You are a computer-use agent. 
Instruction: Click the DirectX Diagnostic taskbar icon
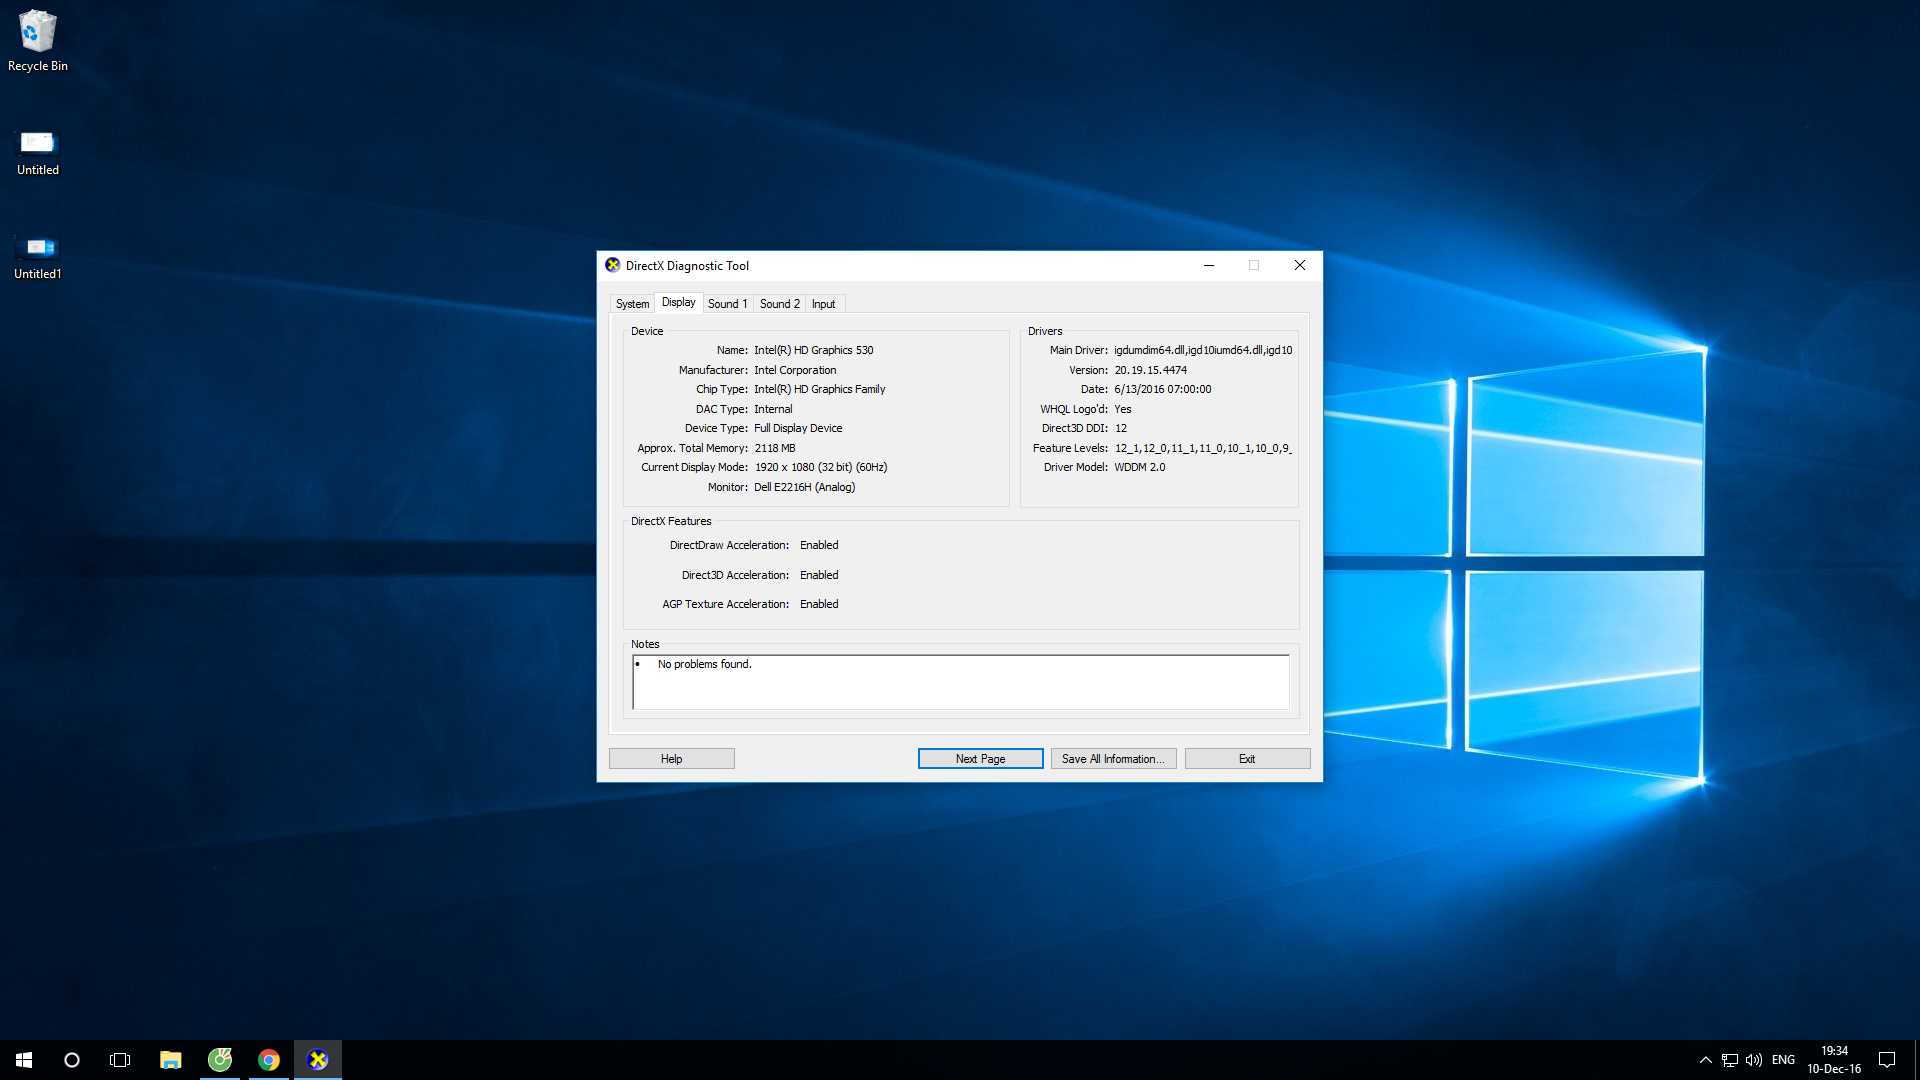[318, 1060]
